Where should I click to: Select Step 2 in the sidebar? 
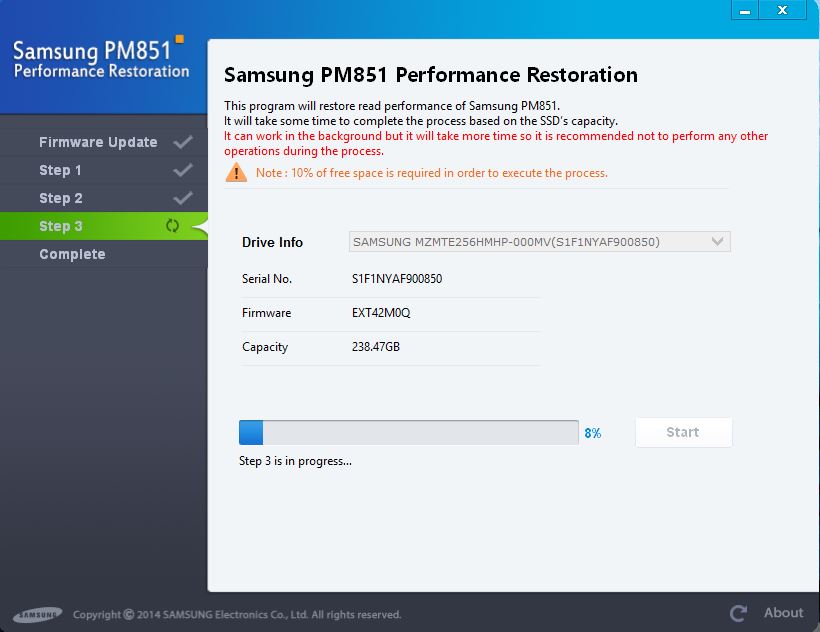(x=104, y=198)
